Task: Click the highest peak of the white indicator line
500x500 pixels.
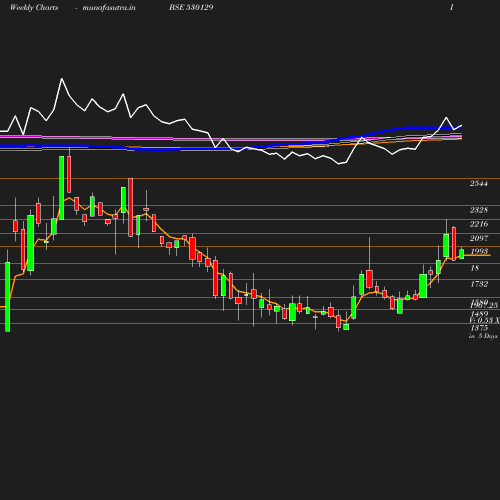Action: coord(62,79)
